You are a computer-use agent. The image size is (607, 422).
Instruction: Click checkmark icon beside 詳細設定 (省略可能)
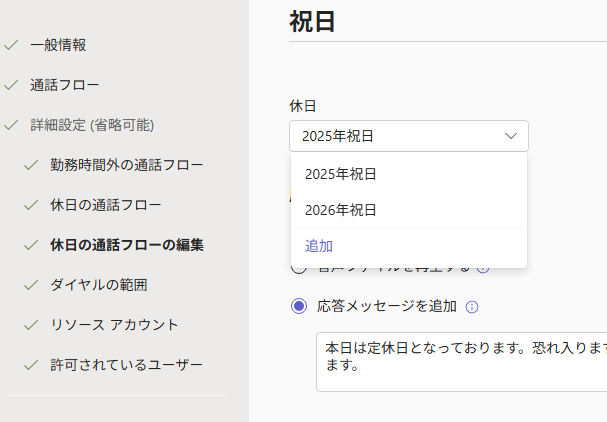[x=11, y=125]
